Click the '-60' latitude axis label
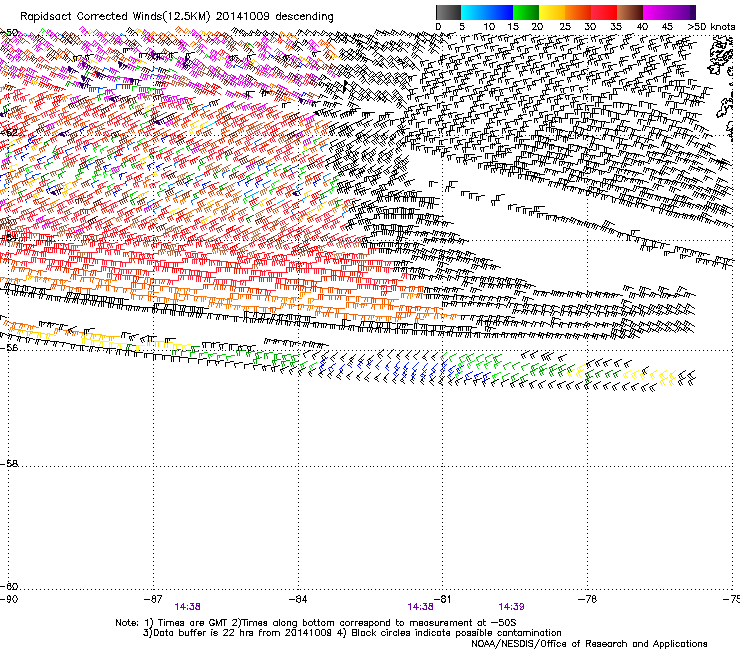Viewport: 740px width, 650px height. coord(9,586)
